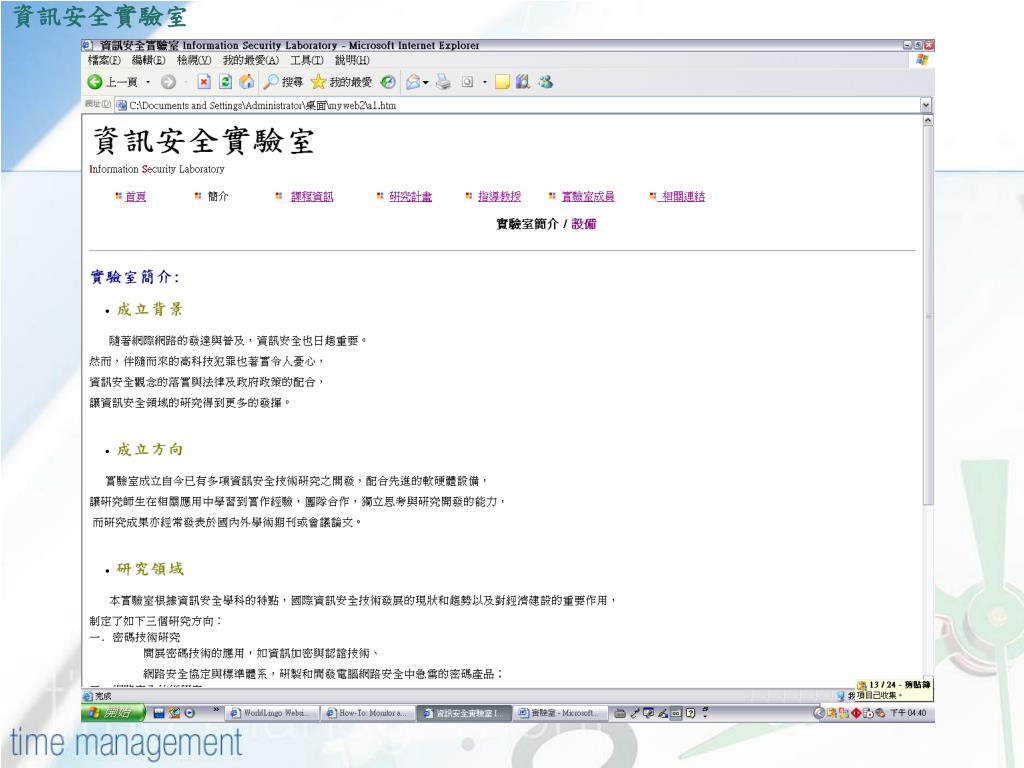Click the save disk quick launch icon
Screen dimensions: 1024x768
159,713
